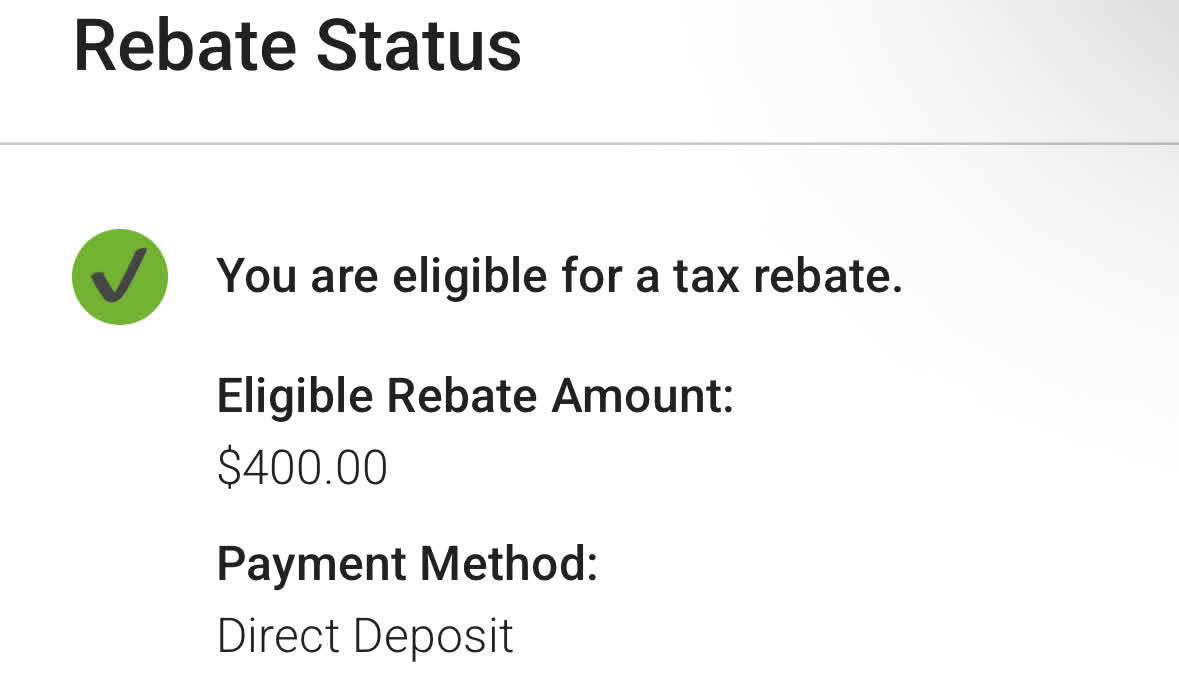The width and height of the screenshot is (1179, 685).
Task: Select the "Eligible Rebate Amount:" label
Action: click(x=475, y=397)
